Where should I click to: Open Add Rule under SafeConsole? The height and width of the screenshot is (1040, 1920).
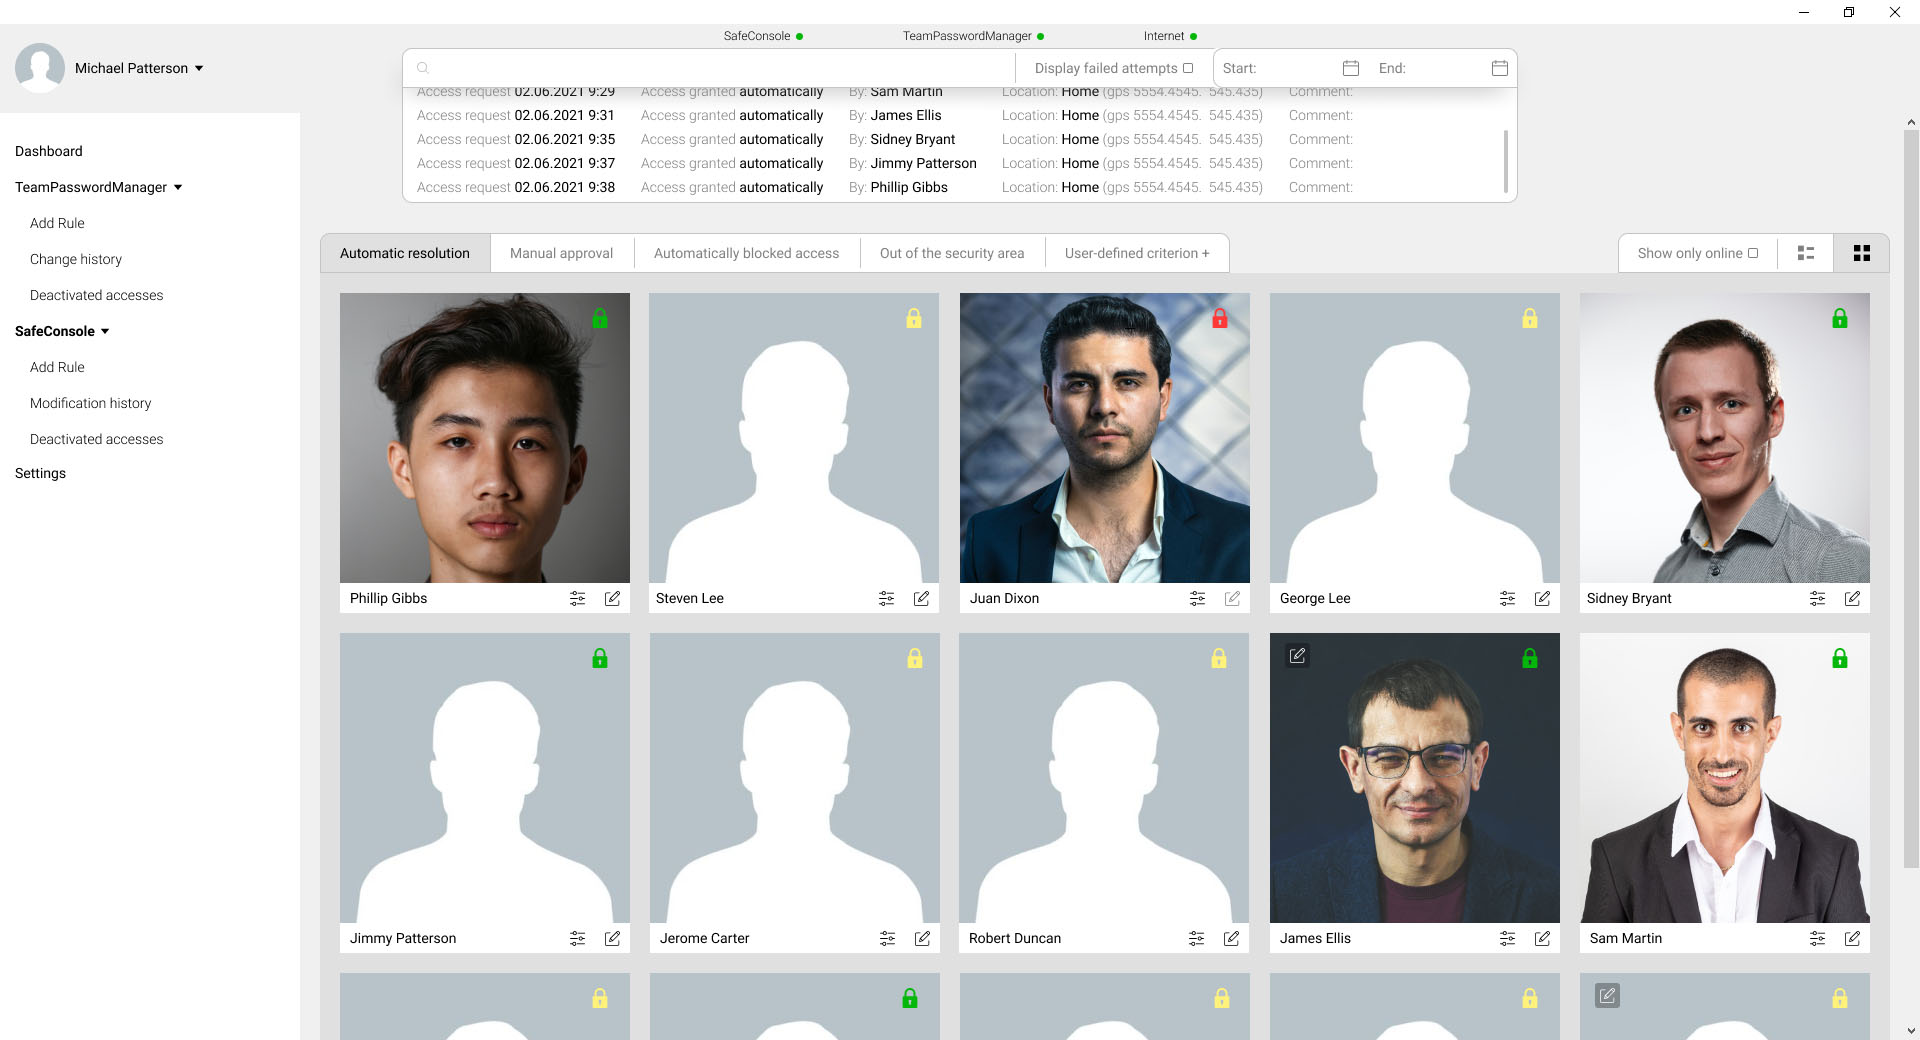(57, 367)
